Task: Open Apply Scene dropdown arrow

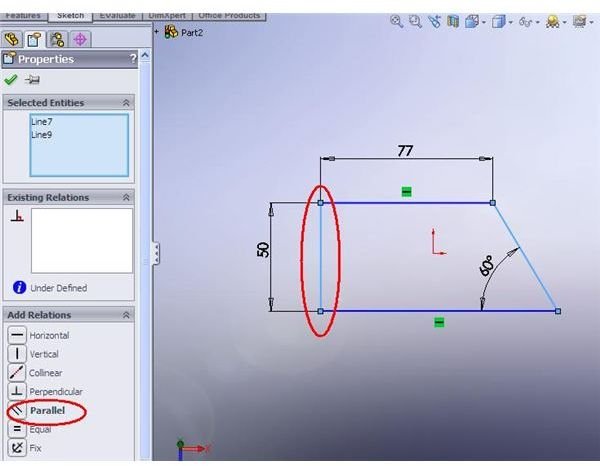Action: pos(564,23)
